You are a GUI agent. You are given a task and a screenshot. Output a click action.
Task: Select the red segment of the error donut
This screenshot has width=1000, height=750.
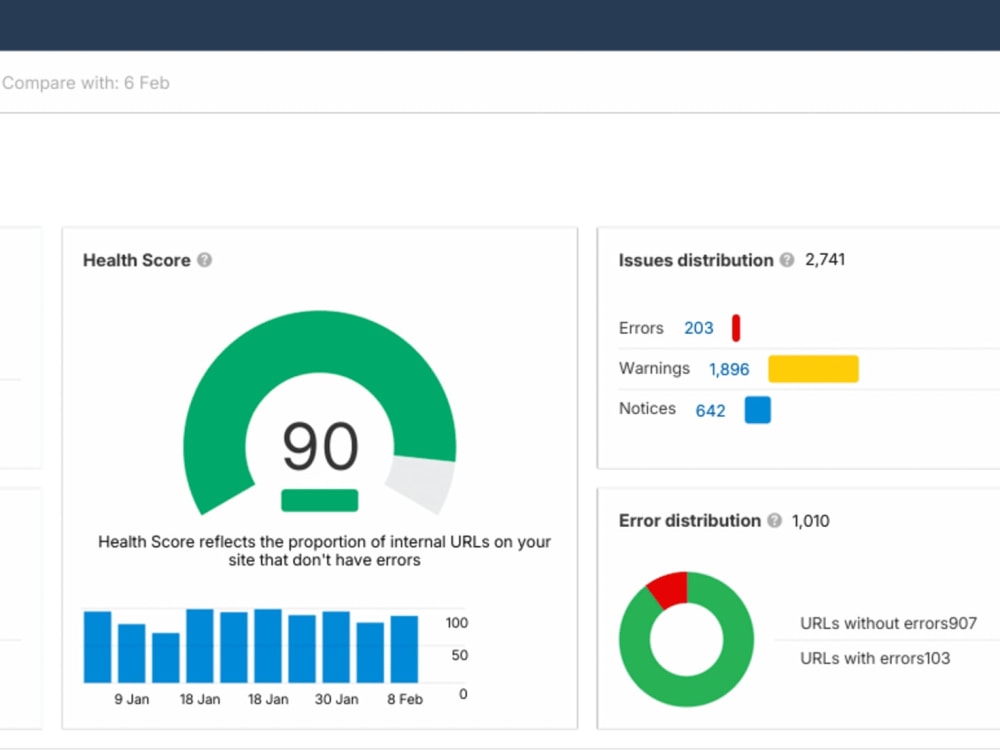click(x=671, y=589)
